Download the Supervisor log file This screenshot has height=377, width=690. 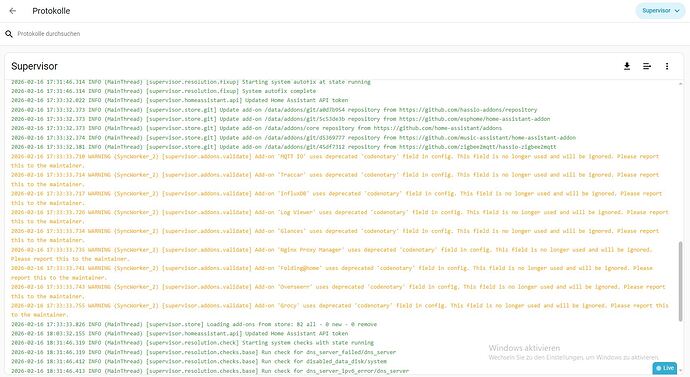click(x=627, y=66)
